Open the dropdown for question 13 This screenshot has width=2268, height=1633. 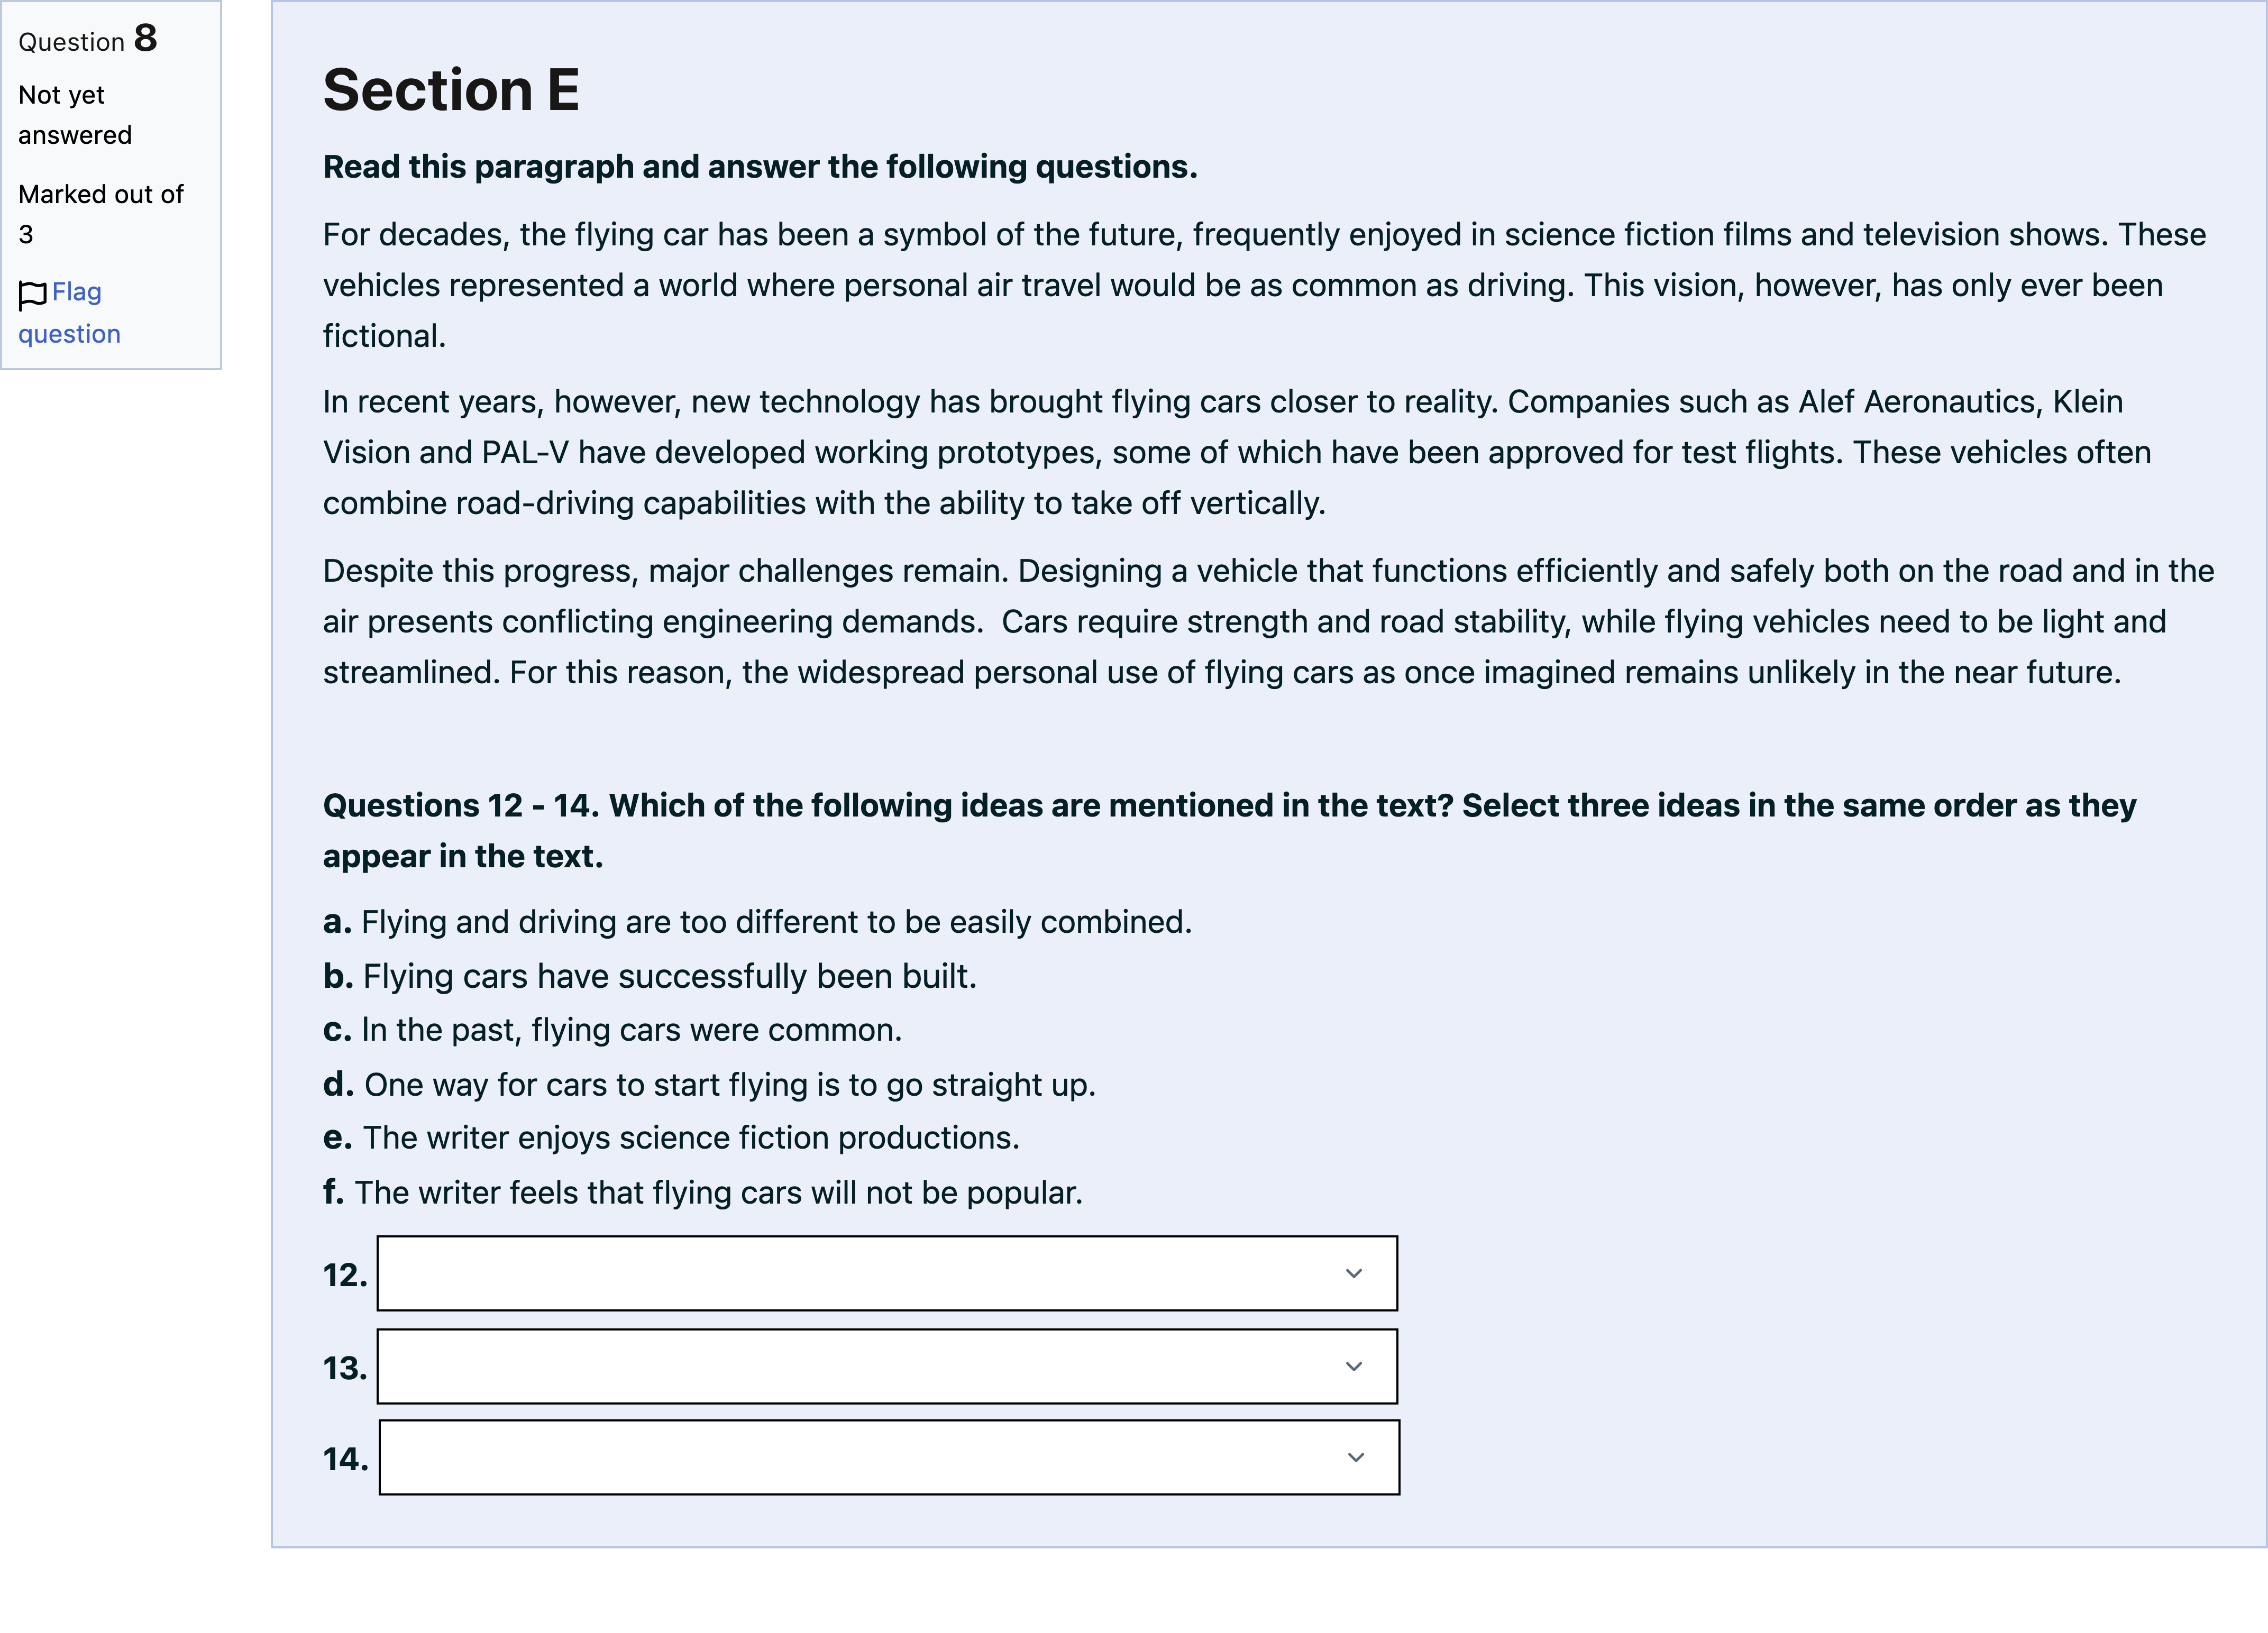(x=887, y=1366)
